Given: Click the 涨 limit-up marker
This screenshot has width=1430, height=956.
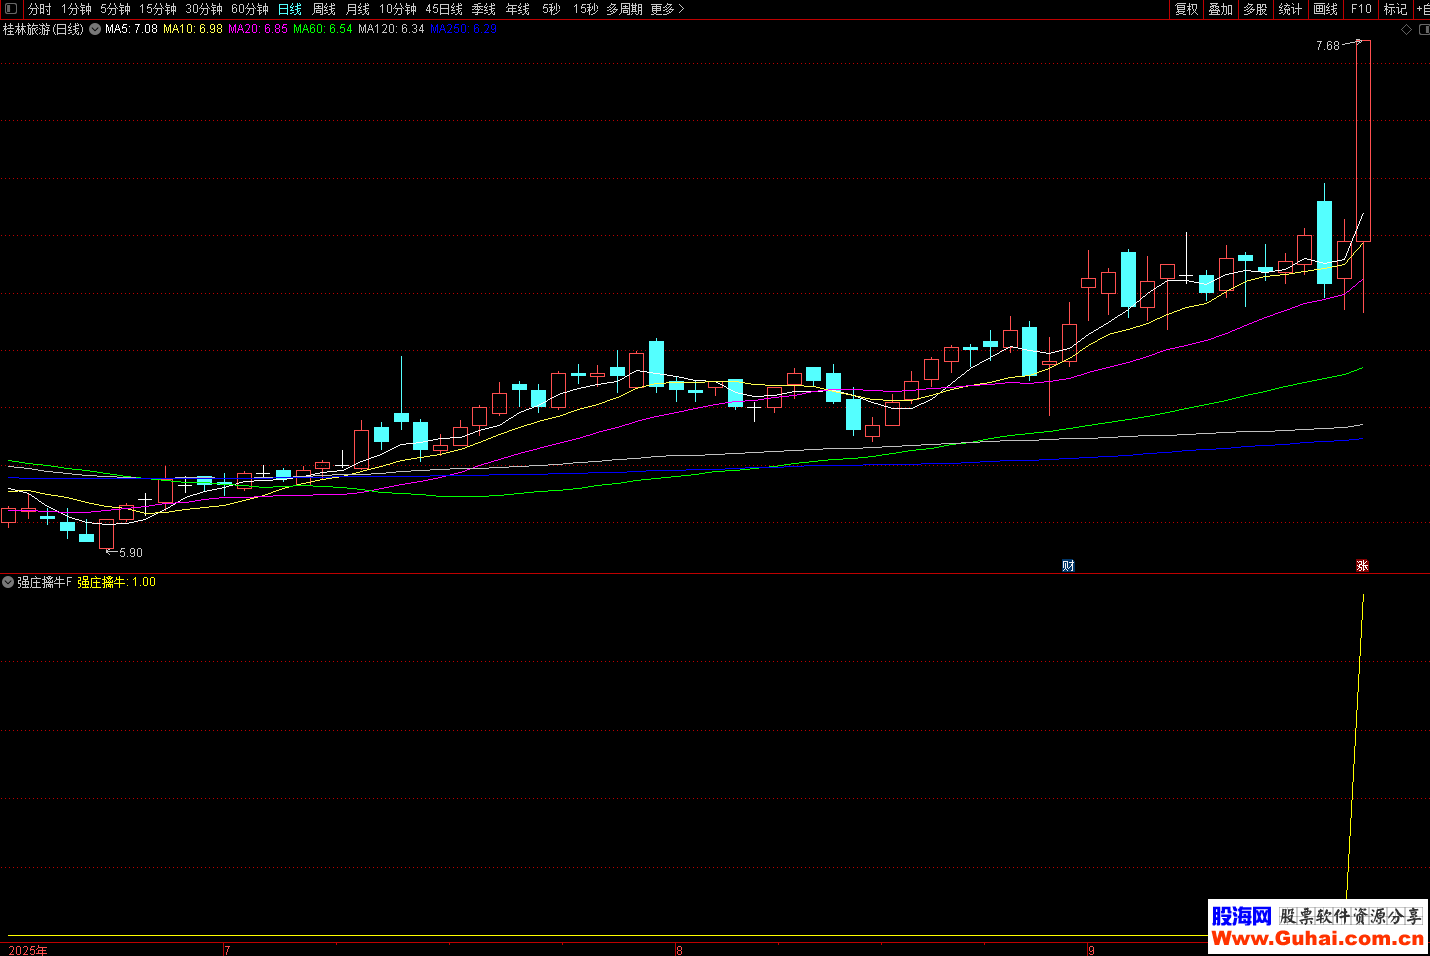Looking at the screenshot, I should (x=1362, y=566).
